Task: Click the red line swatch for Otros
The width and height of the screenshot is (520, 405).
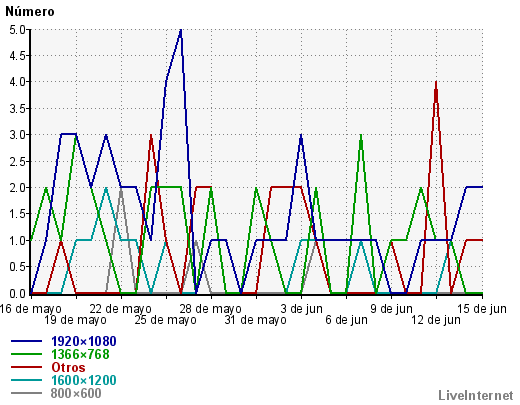Action: click(27, 367)
